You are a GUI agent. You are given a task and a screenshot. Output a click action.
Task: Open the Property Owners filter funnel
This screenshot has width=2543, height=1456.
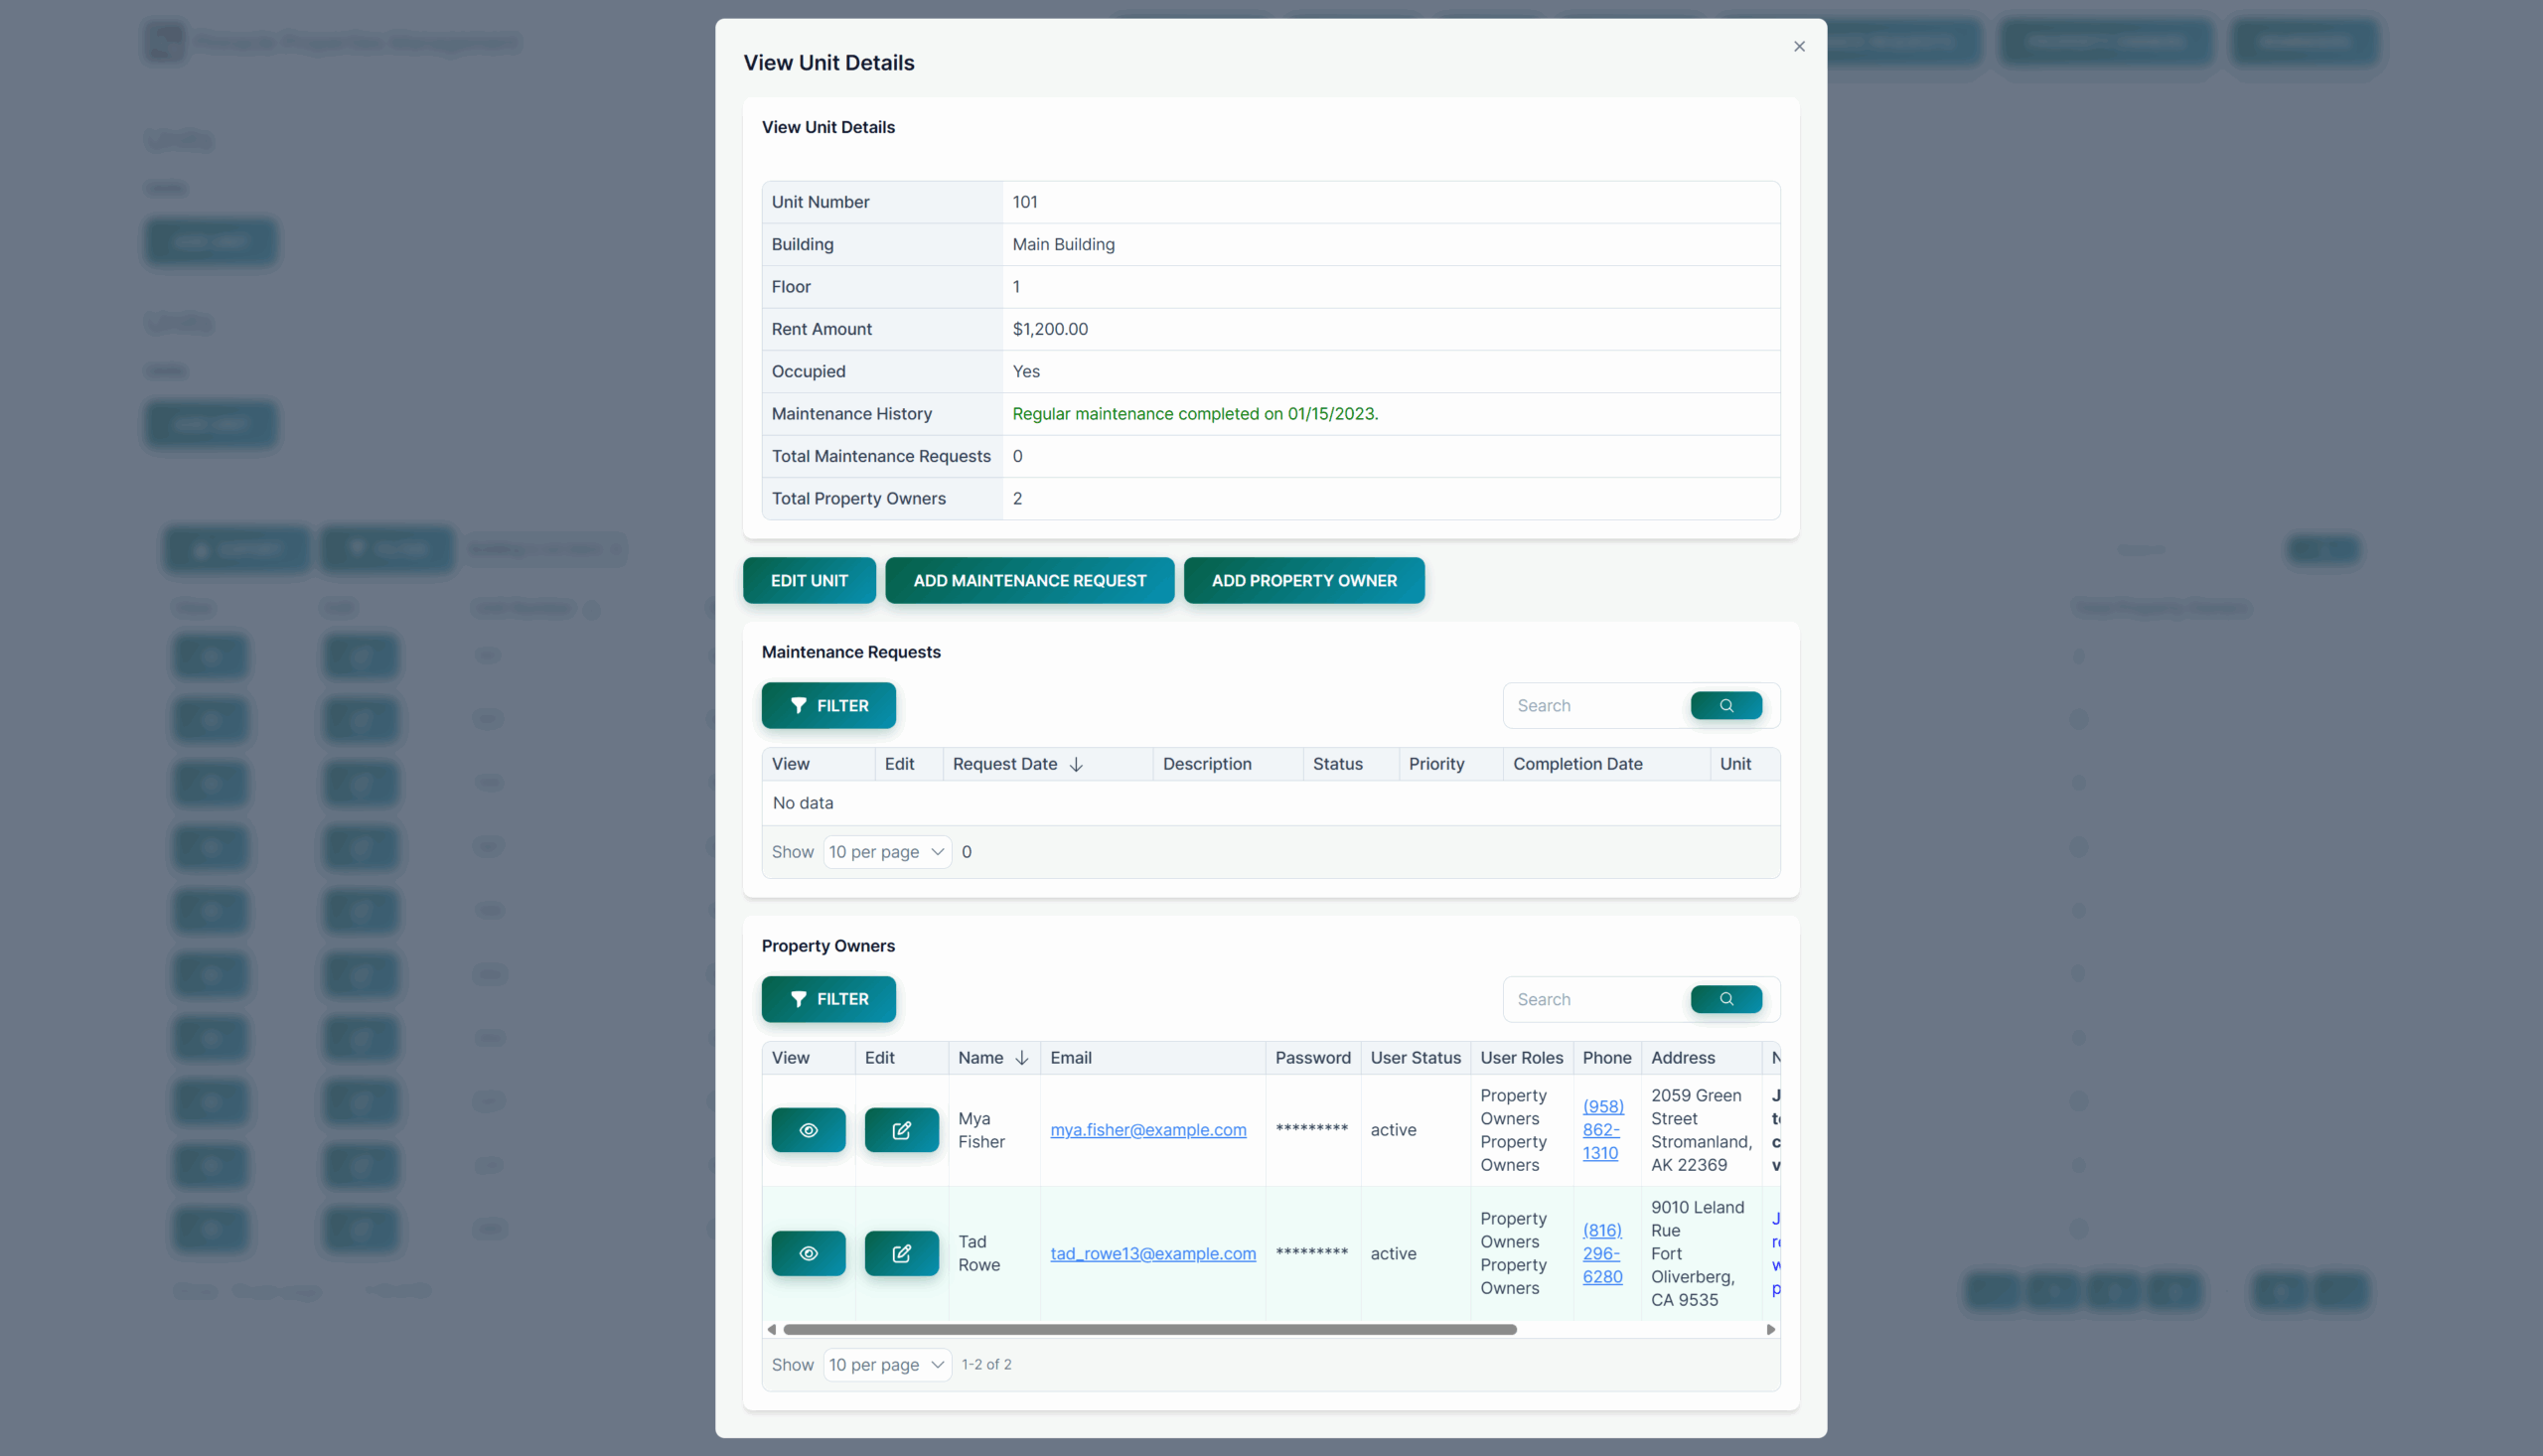pyautogui.click(x=799, y=999)
